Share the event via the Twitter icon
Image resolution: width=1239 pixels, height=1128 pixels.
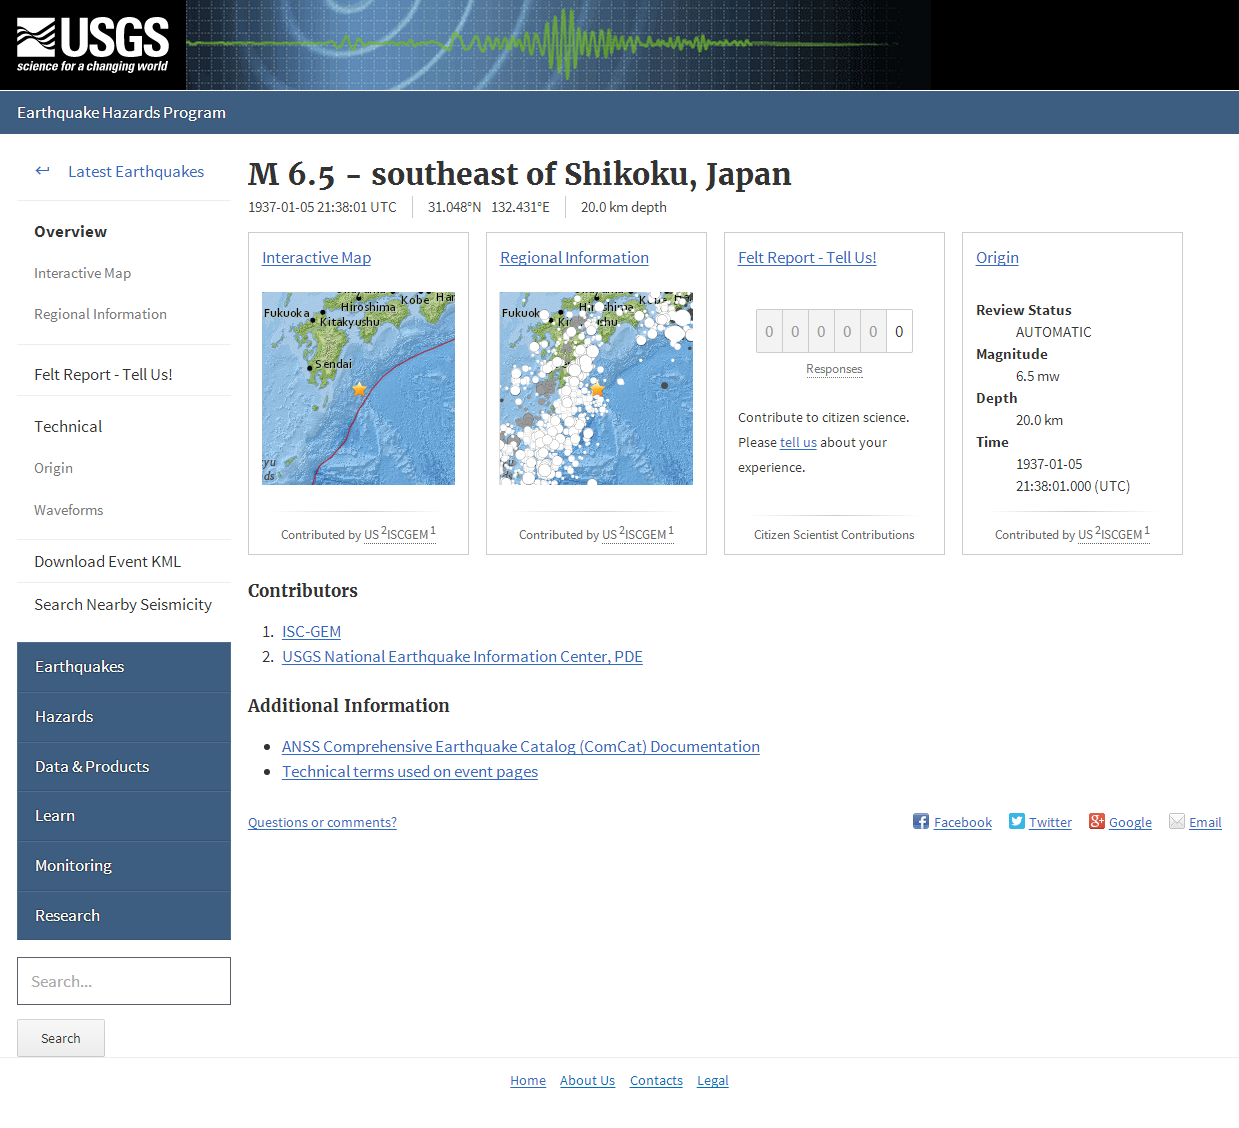[1016, 821]
